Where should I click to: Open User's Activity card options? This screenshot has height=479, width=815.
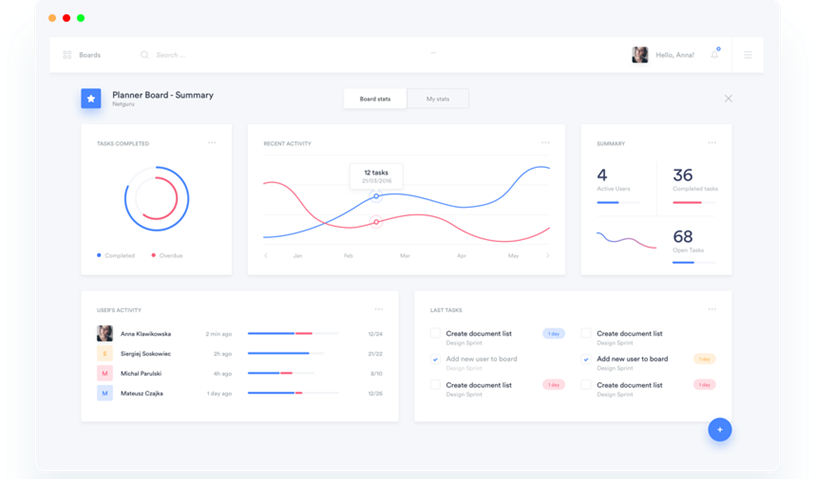pyautogui.click(x=379, y=309)
